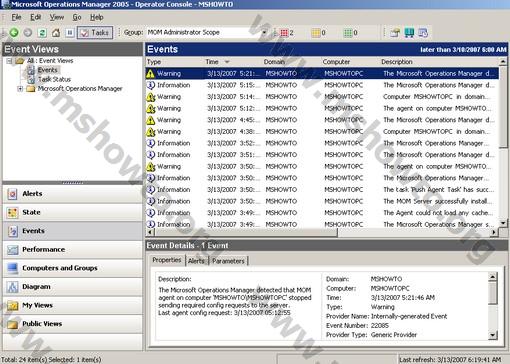510x364 pixels.
Task: Open the Reporting Console toolbar icon
Action: click(x=423, y=33)
